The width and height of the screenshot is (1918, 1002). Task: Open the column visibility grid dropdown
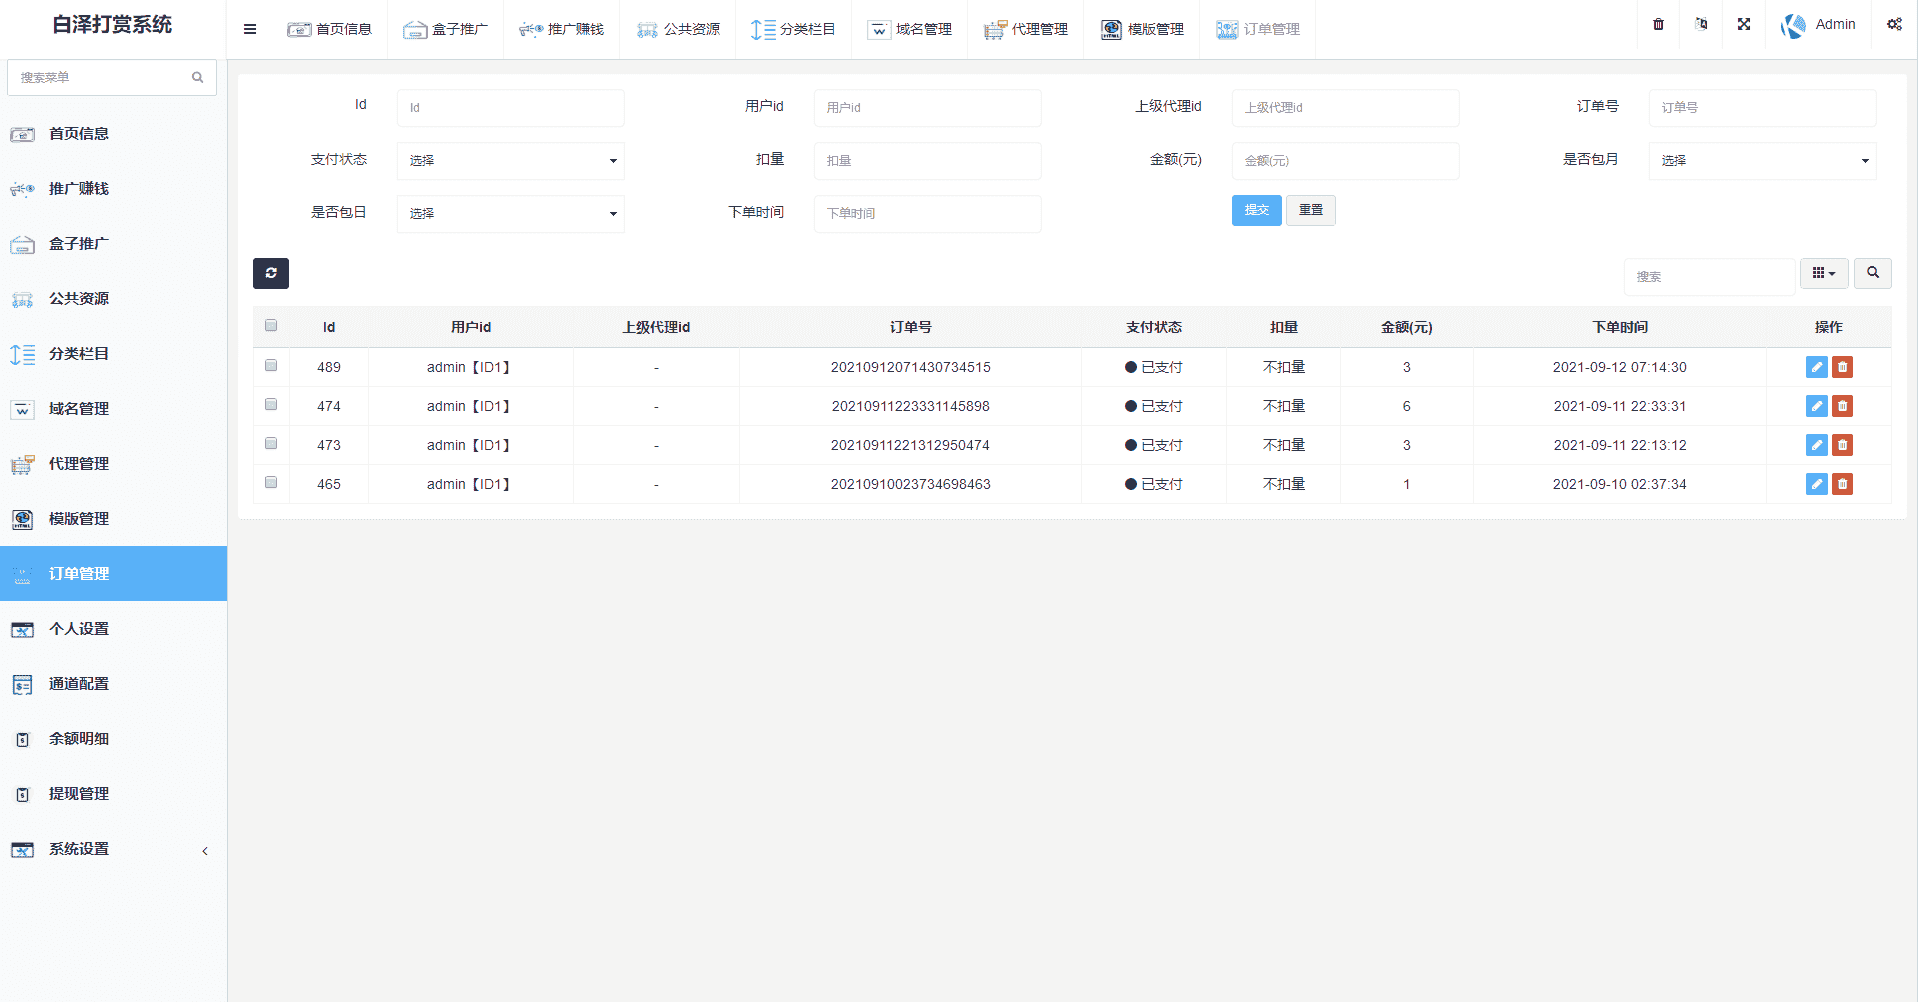pyautogui.click(x=1823, y=273)
